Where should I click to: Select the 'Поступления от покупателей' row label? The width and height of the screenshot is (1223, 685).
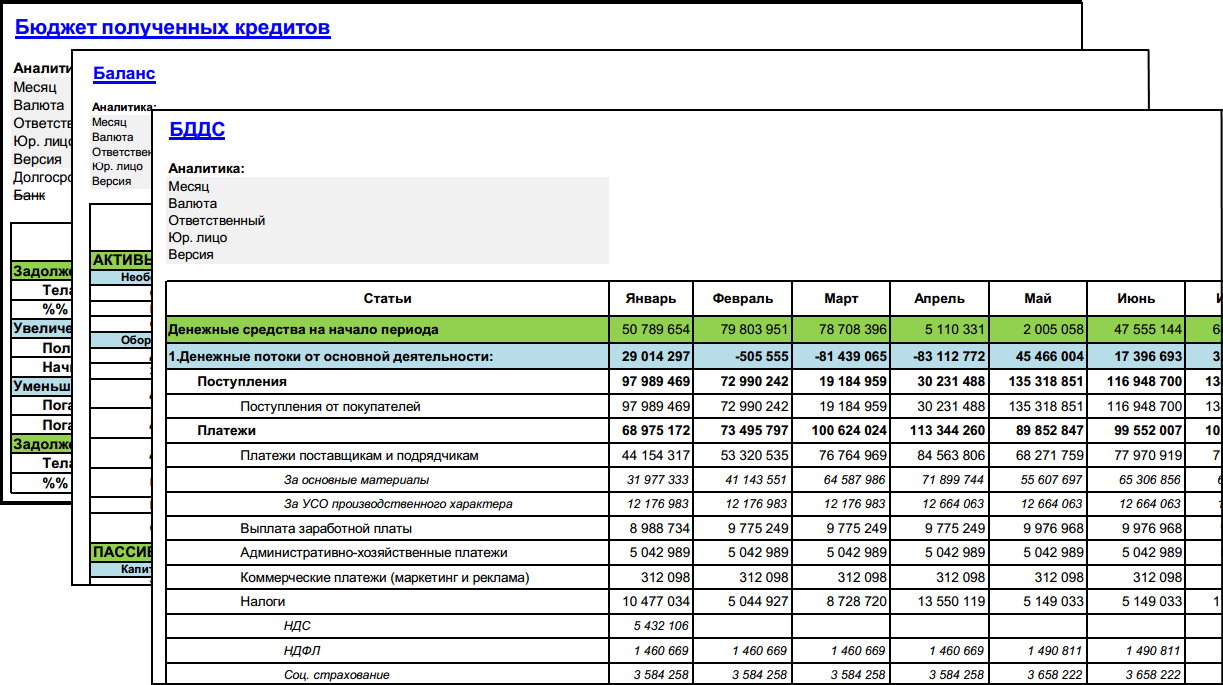click(330, 406)
